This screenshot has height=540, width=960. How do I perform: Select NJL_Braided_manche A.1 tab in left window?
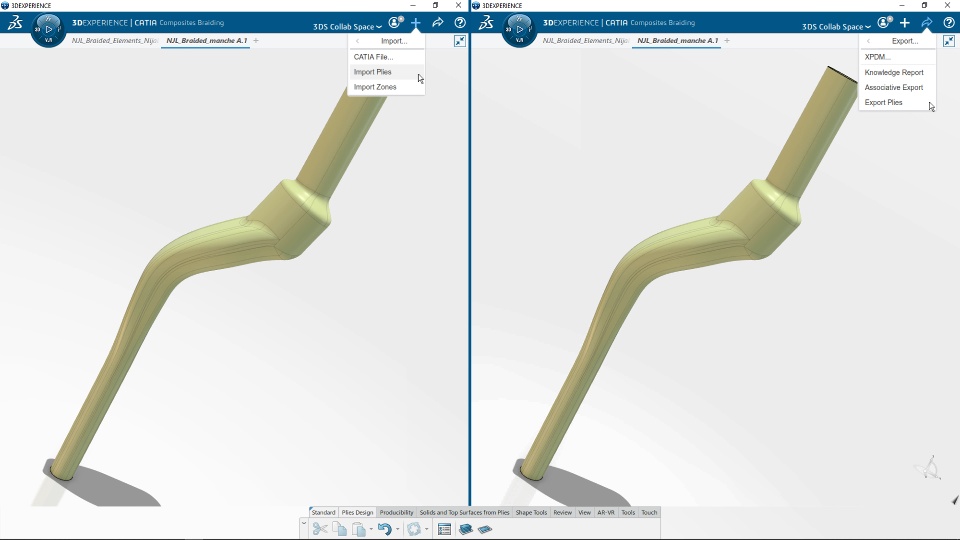(206, 40)
